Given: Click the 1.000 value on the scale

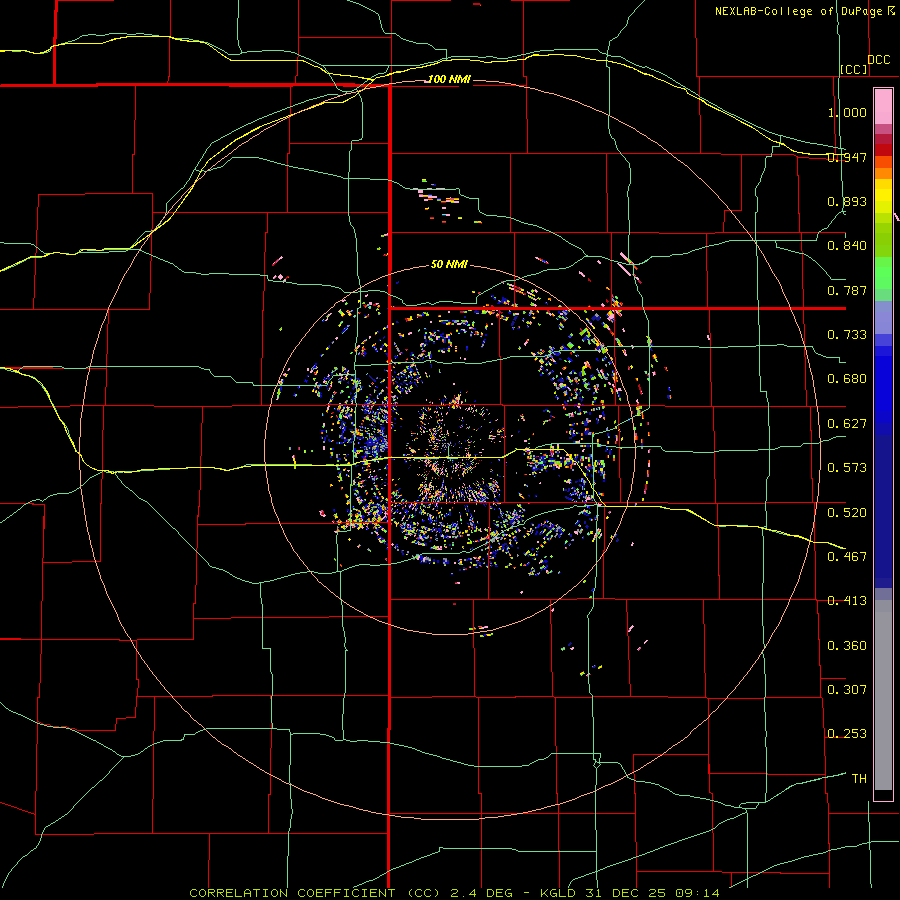Looking at the screenshot, I should coord(847,112).
